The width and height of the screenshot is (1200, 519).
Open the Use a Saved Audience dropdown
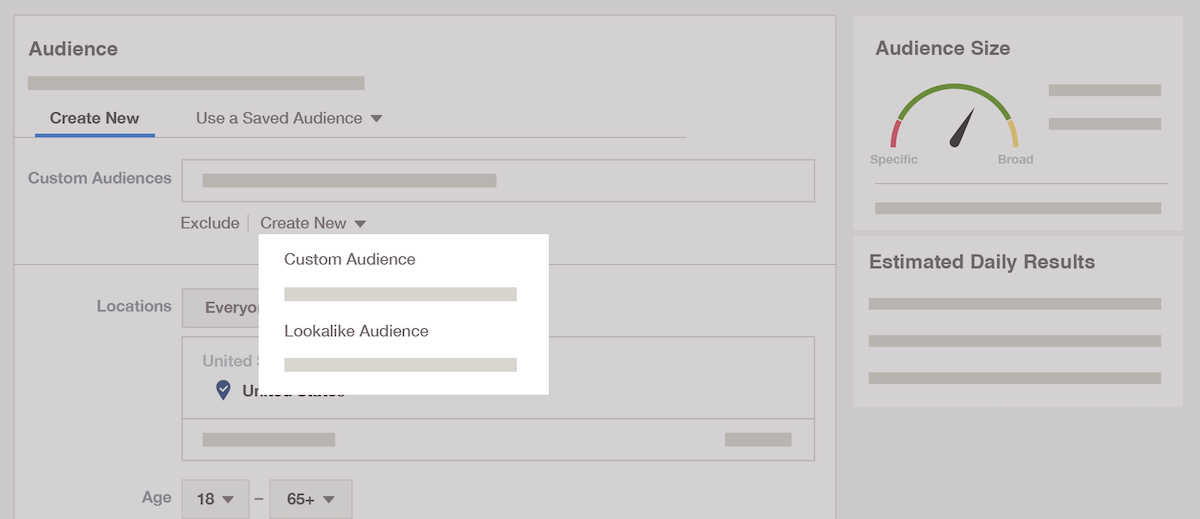tap(289, 118)
